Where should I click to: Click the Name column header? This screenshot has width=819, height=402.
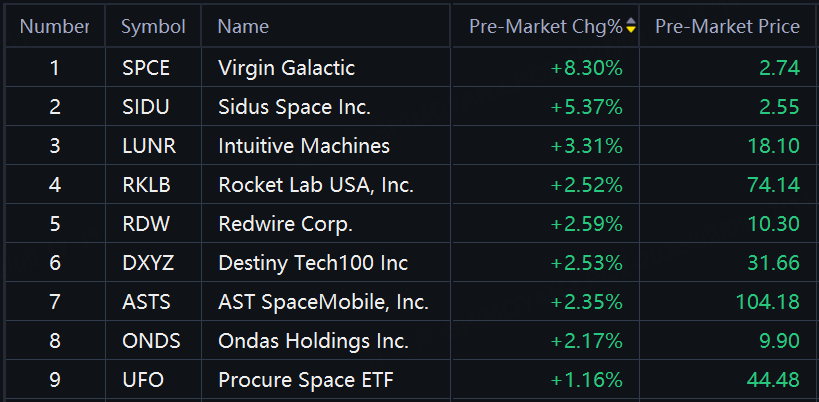point(243,26)
